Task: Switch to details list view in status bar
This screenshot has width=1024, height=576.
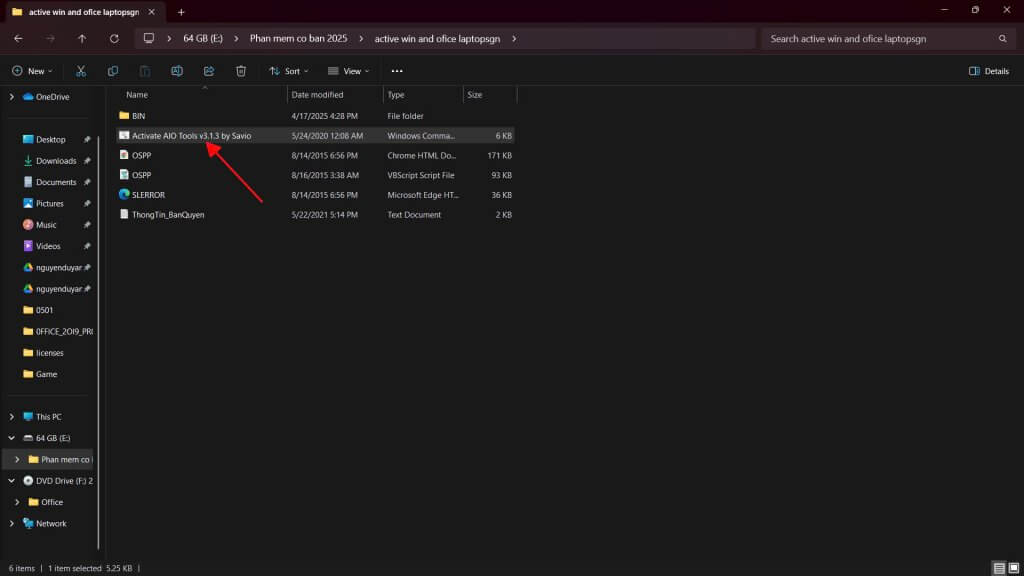Action: tap(999, 568)
